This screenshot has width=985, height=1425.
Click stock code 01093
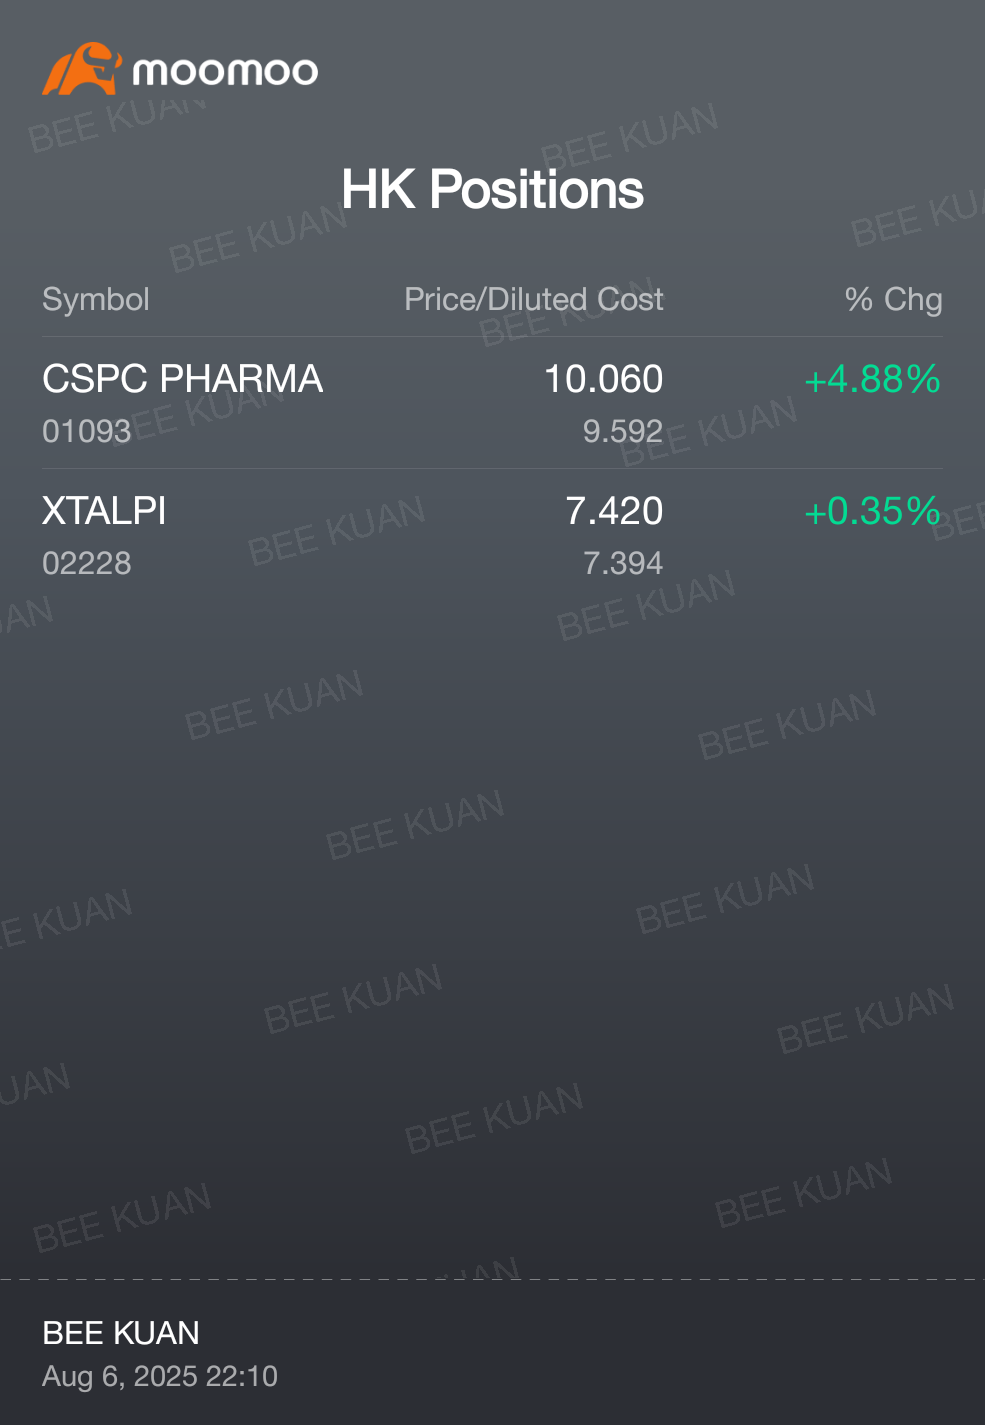click(x=87, y=431)
